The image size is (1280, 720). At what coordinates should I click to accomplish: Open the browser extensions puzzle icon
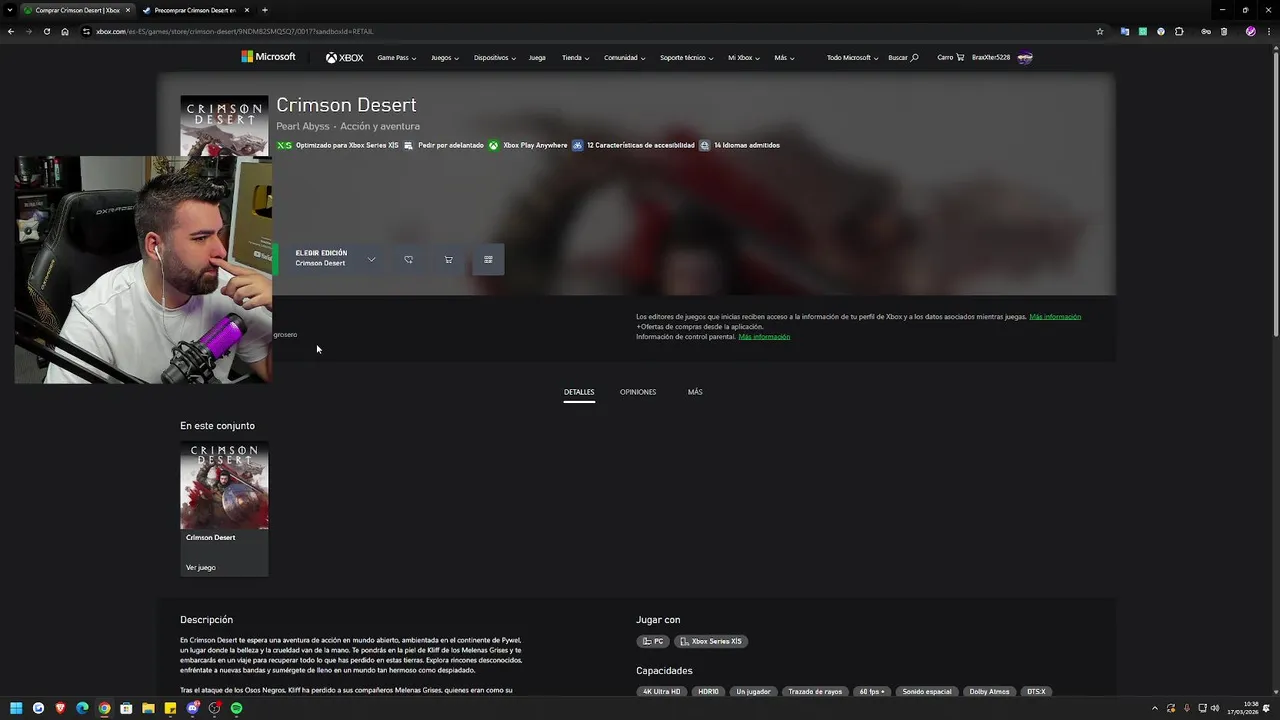pos(1179,31)
